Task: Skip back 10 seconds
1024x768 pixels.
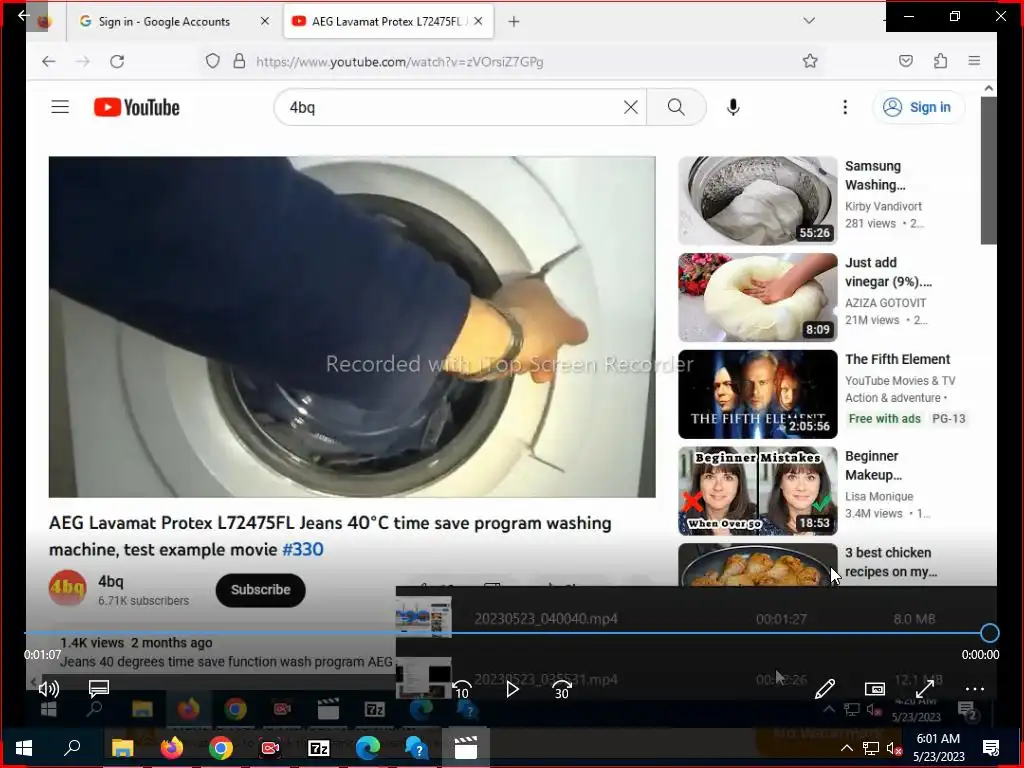Action: coord(462,690)
